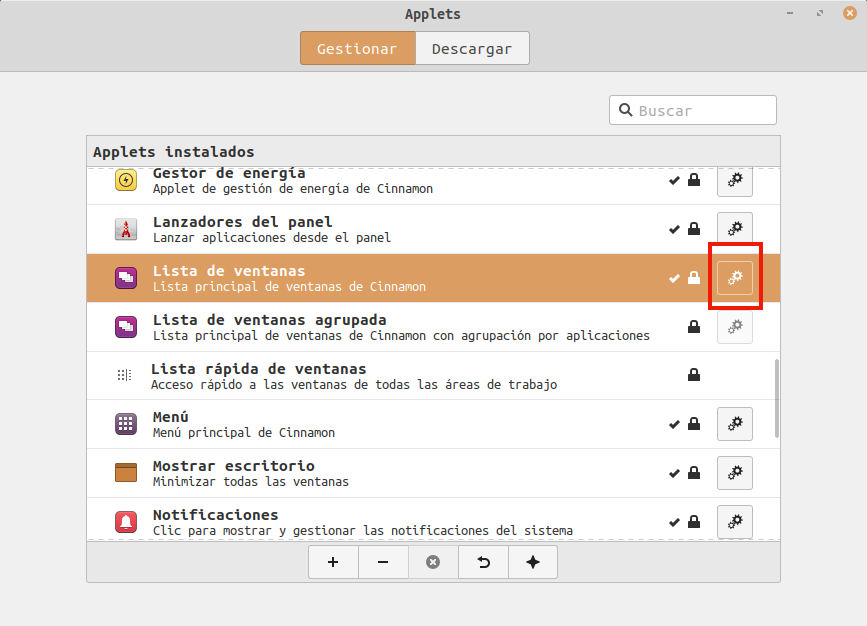Click the plus add applet button

333,562
